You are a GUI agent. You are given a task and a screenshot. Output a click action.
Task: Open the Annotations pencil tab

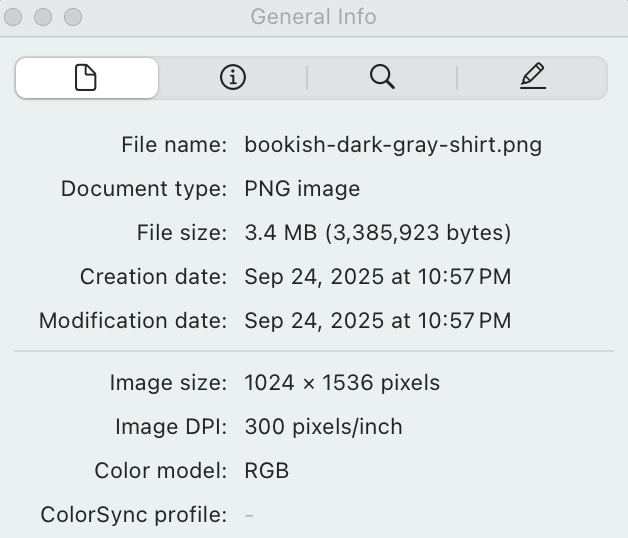(533, 78)
